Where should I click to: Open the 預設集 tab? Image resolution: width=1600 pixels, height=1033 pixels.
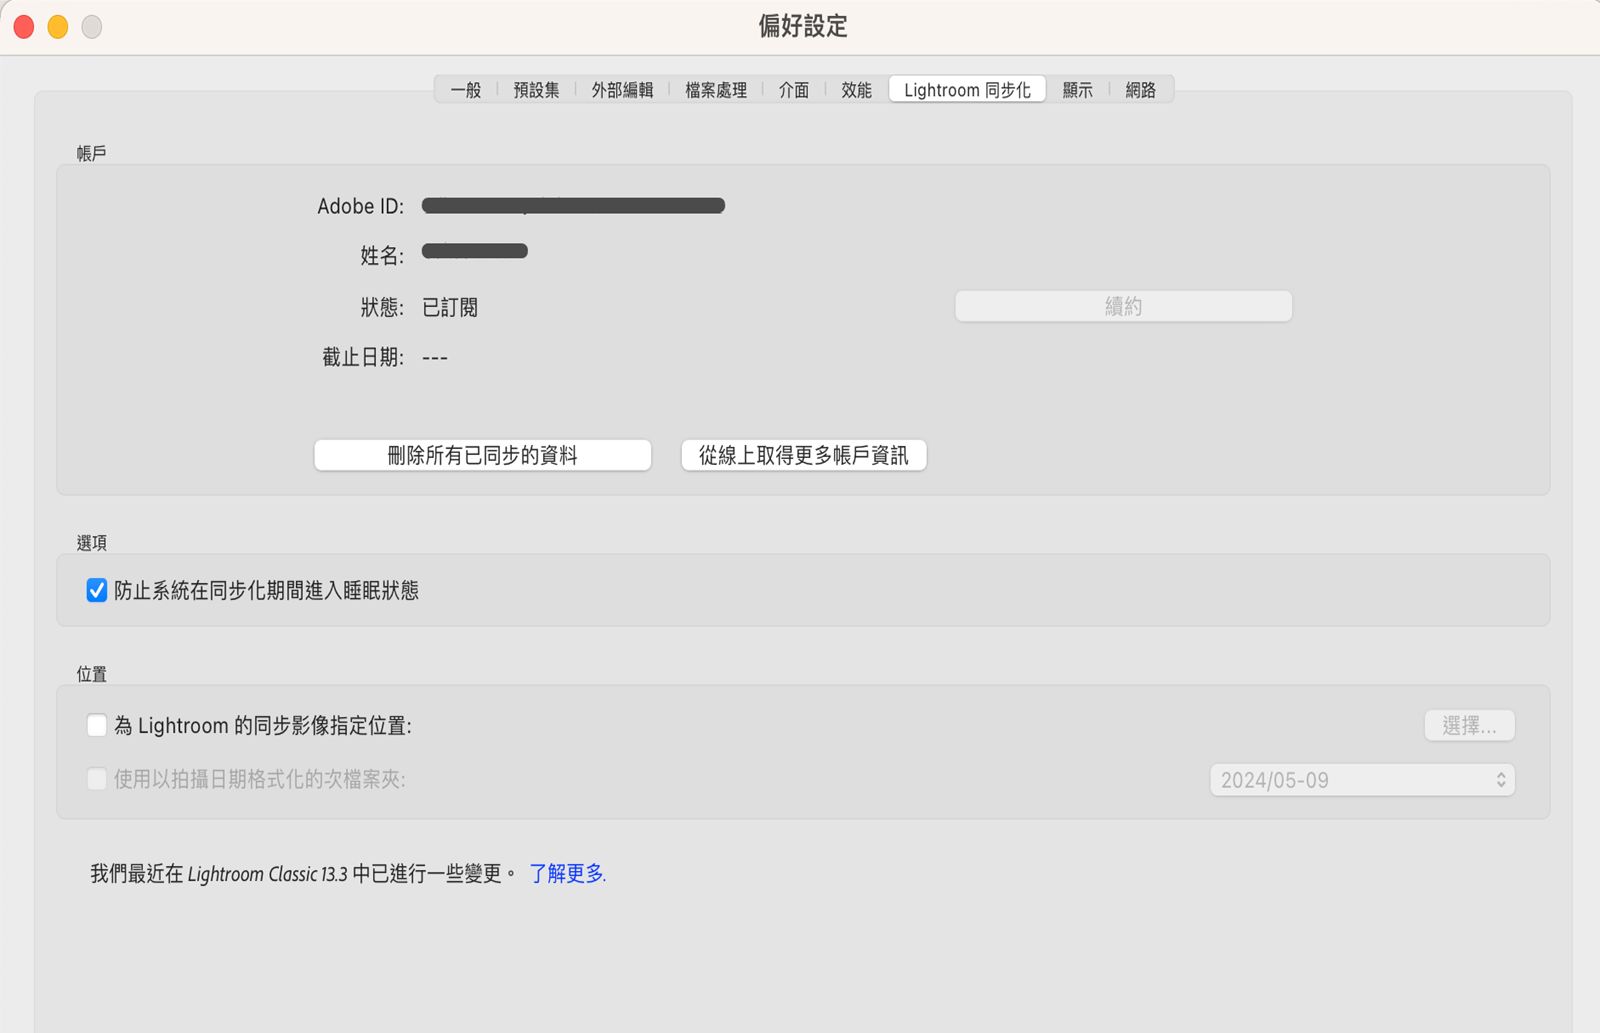point(536,89)
